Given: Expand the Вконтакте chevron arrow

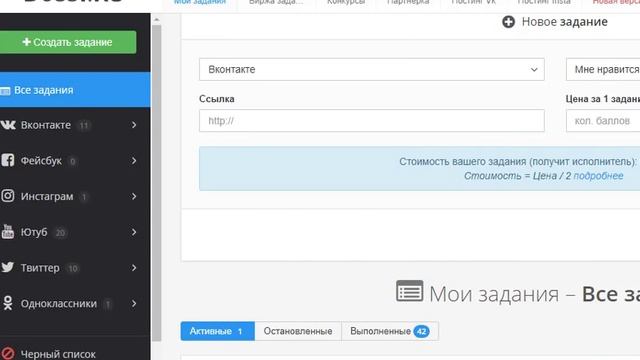Looking at the screenshot, I should coord(134,125).
